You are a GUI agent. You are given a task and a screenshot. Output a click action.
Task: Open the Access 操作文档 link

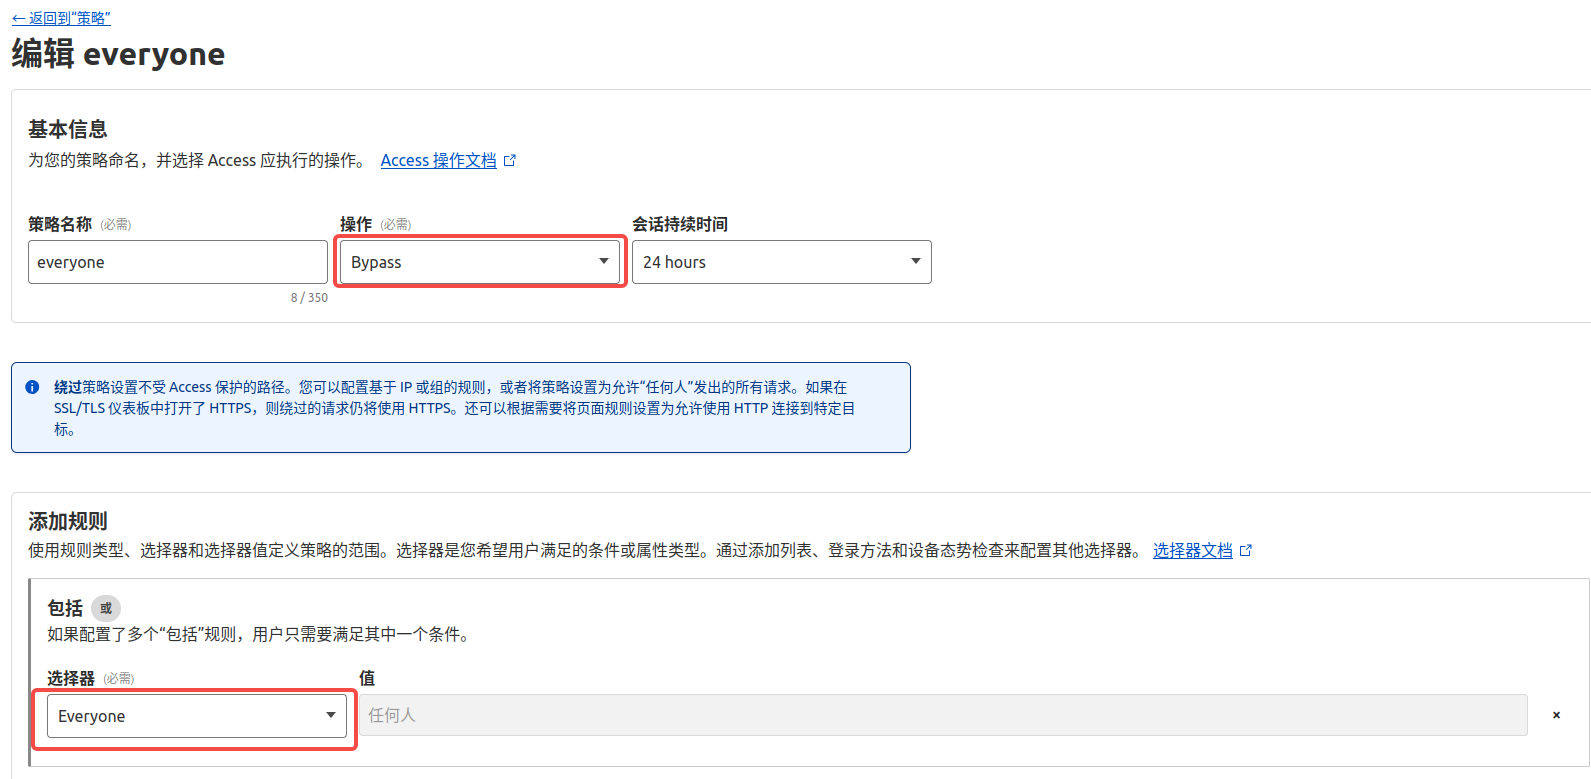click(438, 160)
